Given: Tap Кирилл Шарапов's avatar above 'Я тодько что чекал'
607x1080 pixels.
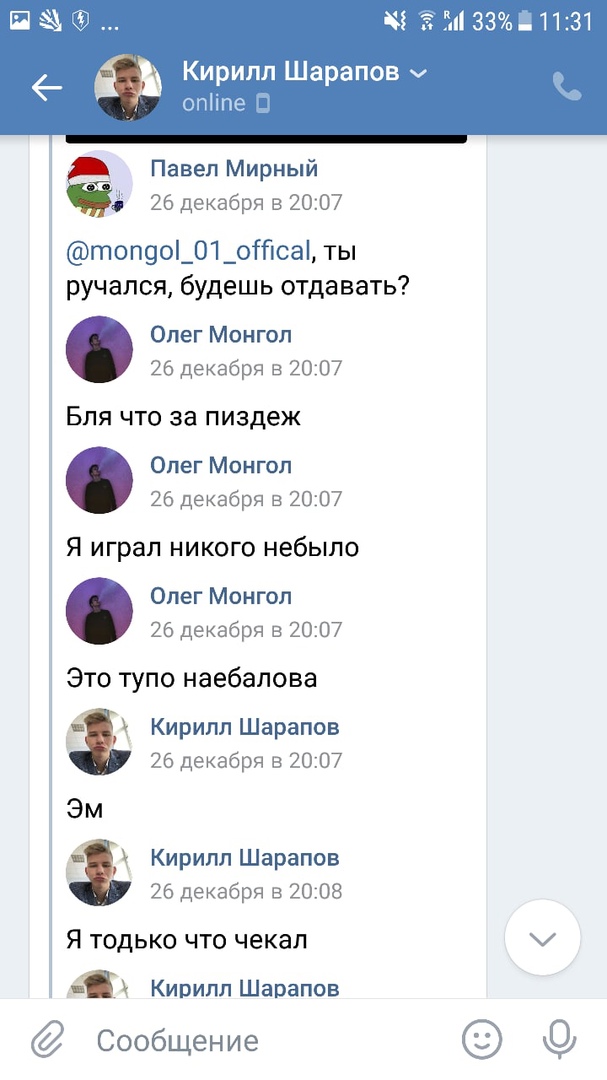Looking at the screenshot, I should point(99,873).
